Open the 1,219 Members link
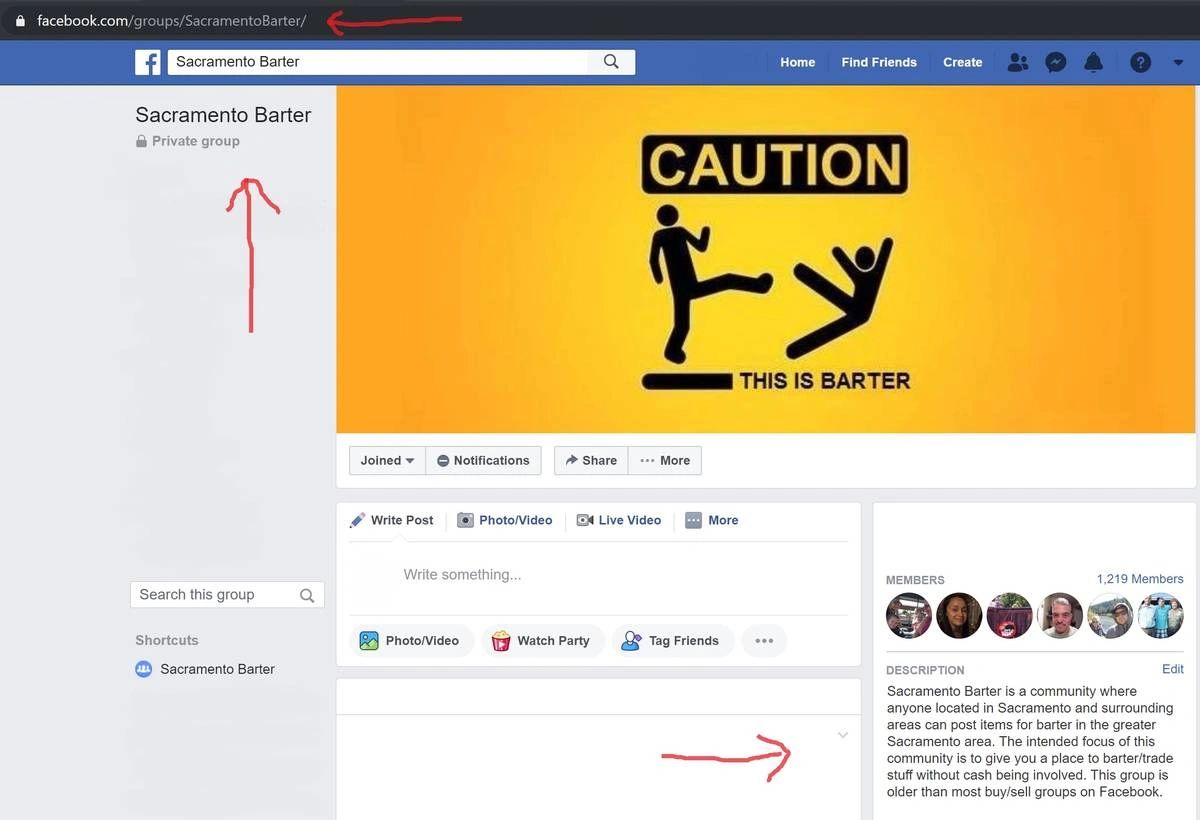The height and width of the screenshot is (820, 1200). pos(1140,579)
